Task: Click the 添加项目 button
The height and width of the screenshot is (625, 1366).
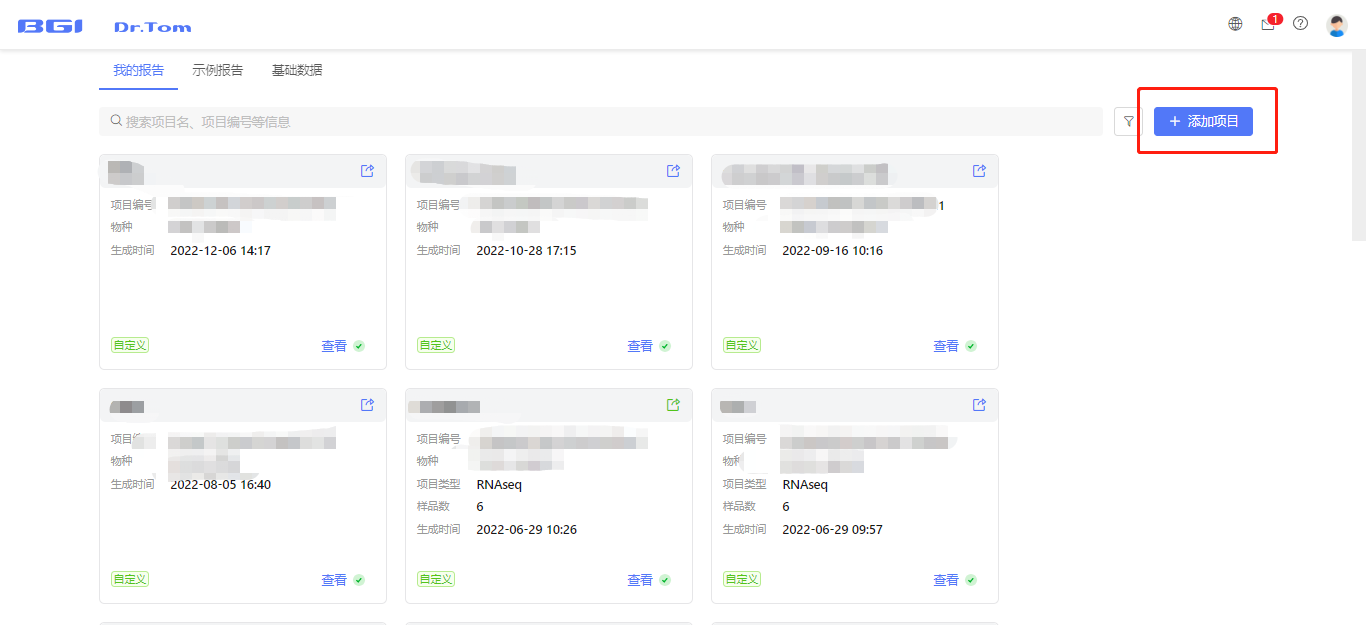Action: click(x=1203, y=121)
